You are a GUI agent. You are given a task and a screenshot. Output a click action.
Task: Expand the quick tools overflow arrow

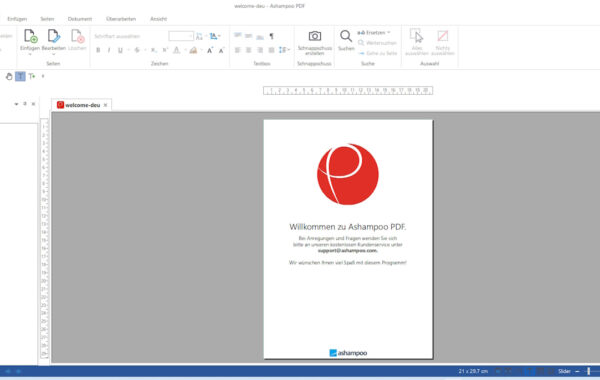tap(43, 77)
